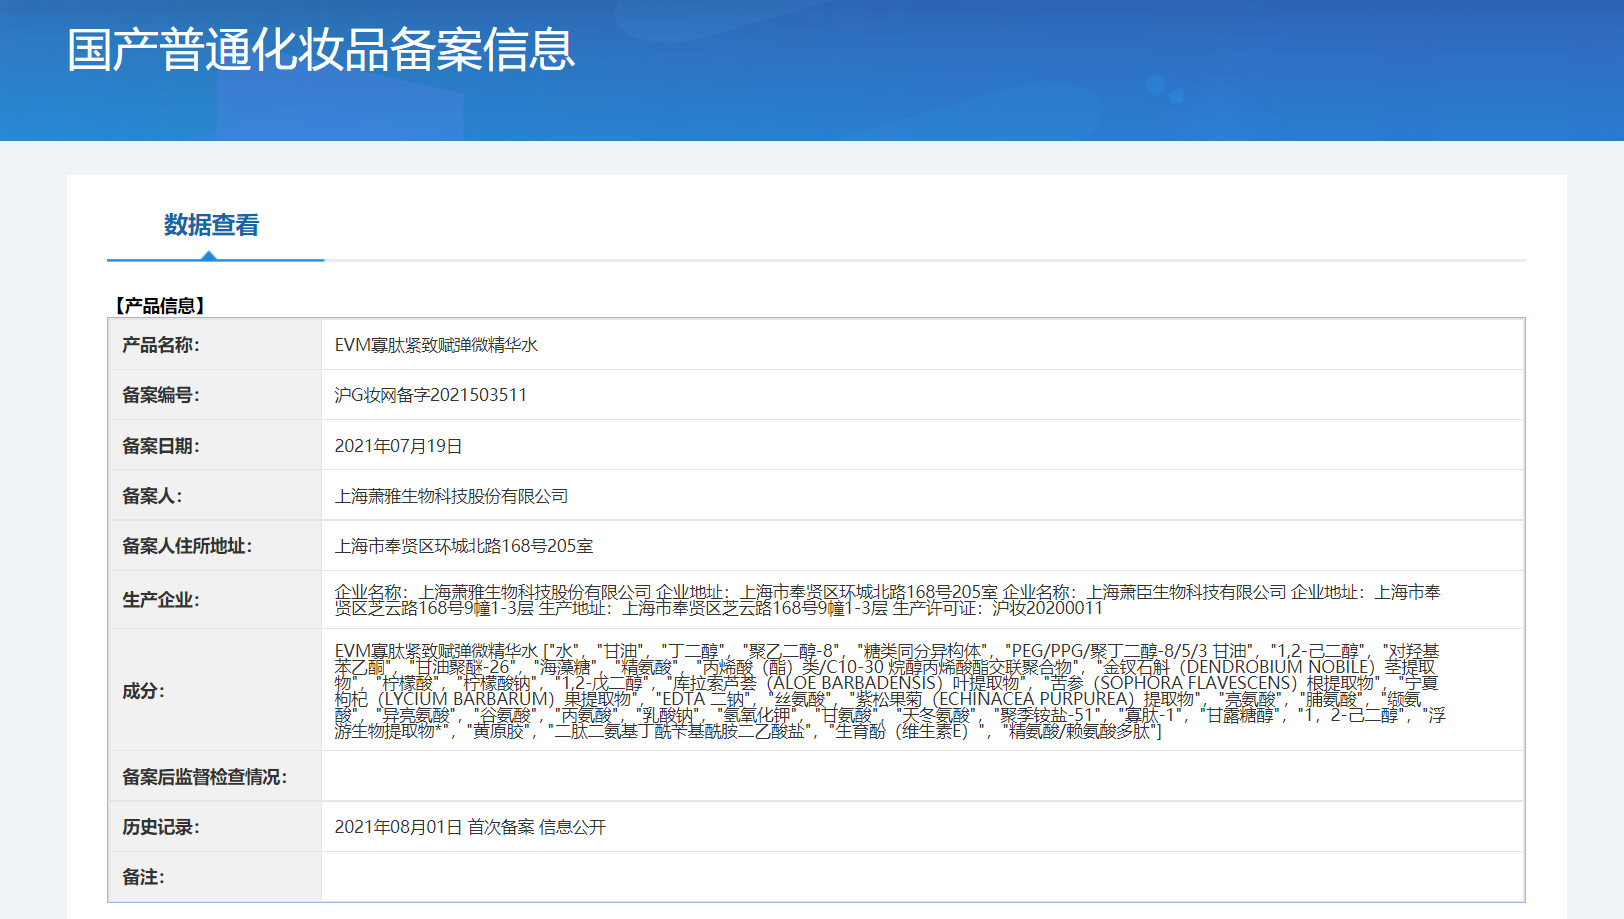Viewport: 1624px width, 919px height.
Task: Click the 备案日期 label
Action: (x=161, y=446)
